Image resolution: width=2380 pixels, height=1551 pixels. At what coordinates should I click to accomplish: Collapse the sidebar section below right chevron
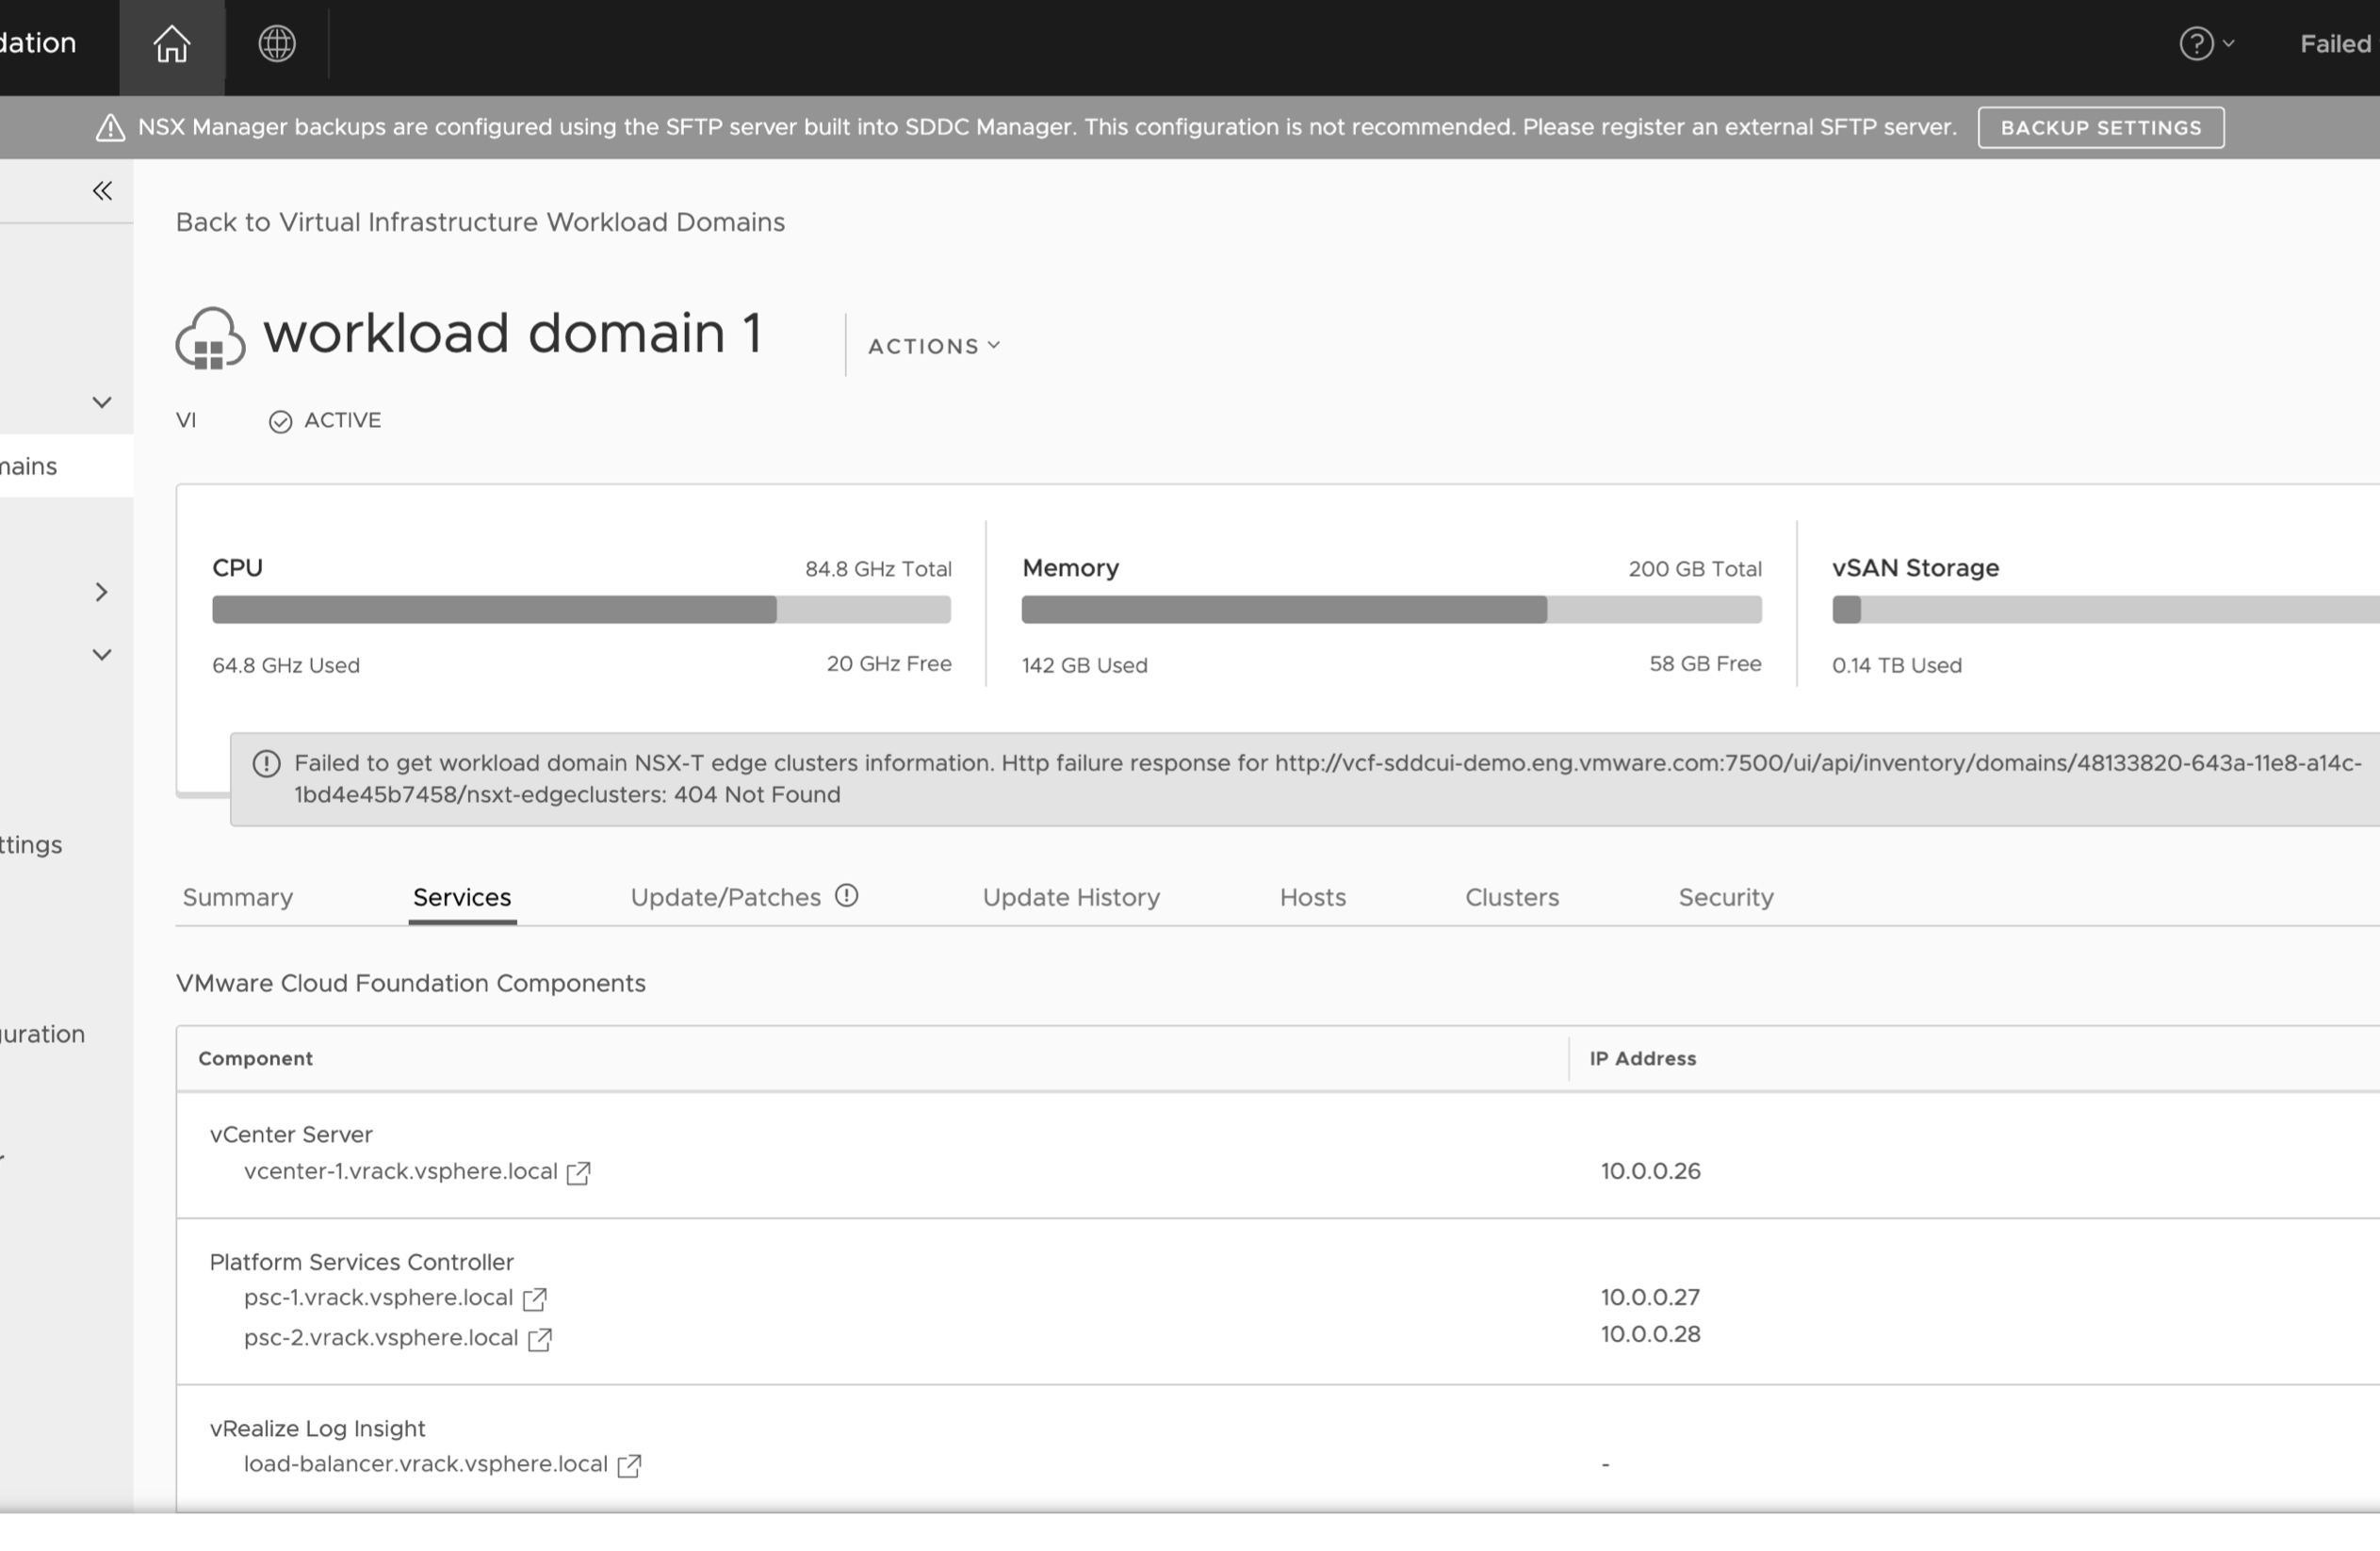tap(102, 655)
